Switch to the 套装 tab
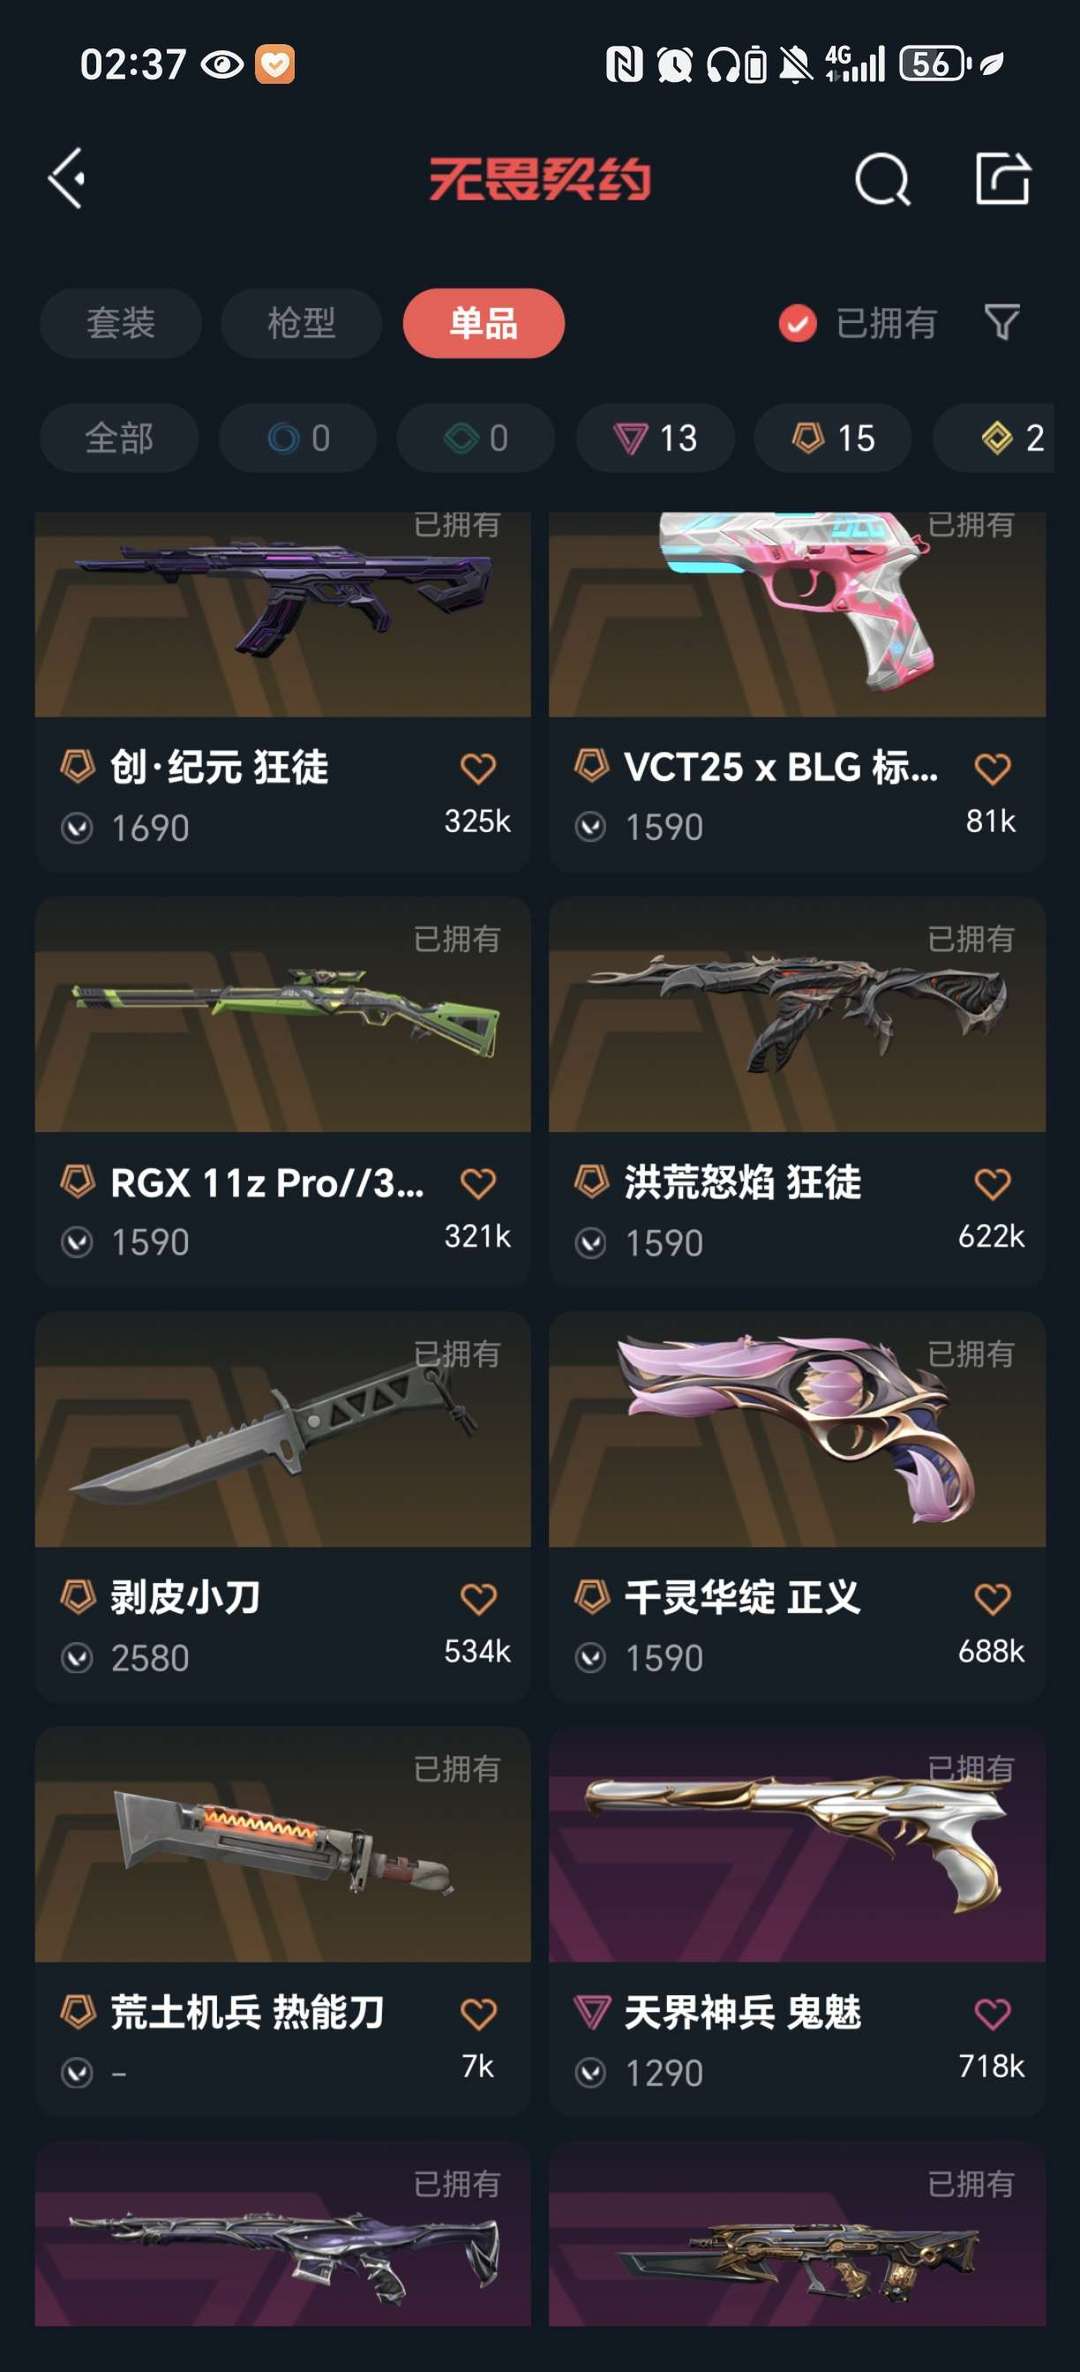The height and width of the screenshot is (2372, 1080). (x=121, y=323)
